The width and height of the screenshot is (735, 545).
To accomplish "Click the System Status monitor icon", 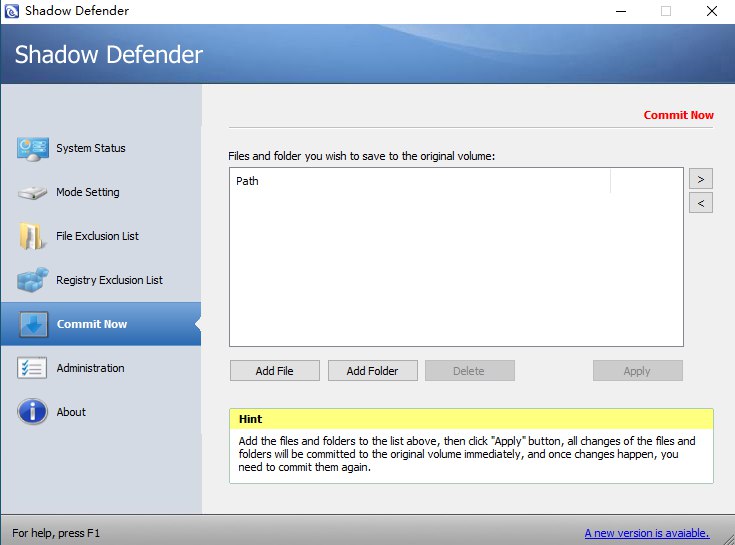I will (x=33, y=149).
